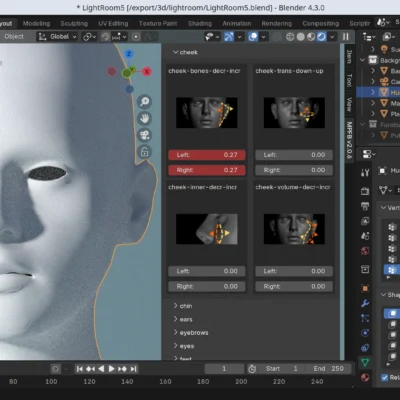
Task: Select the highlighted shape key icon row
Action: (392, 313)
